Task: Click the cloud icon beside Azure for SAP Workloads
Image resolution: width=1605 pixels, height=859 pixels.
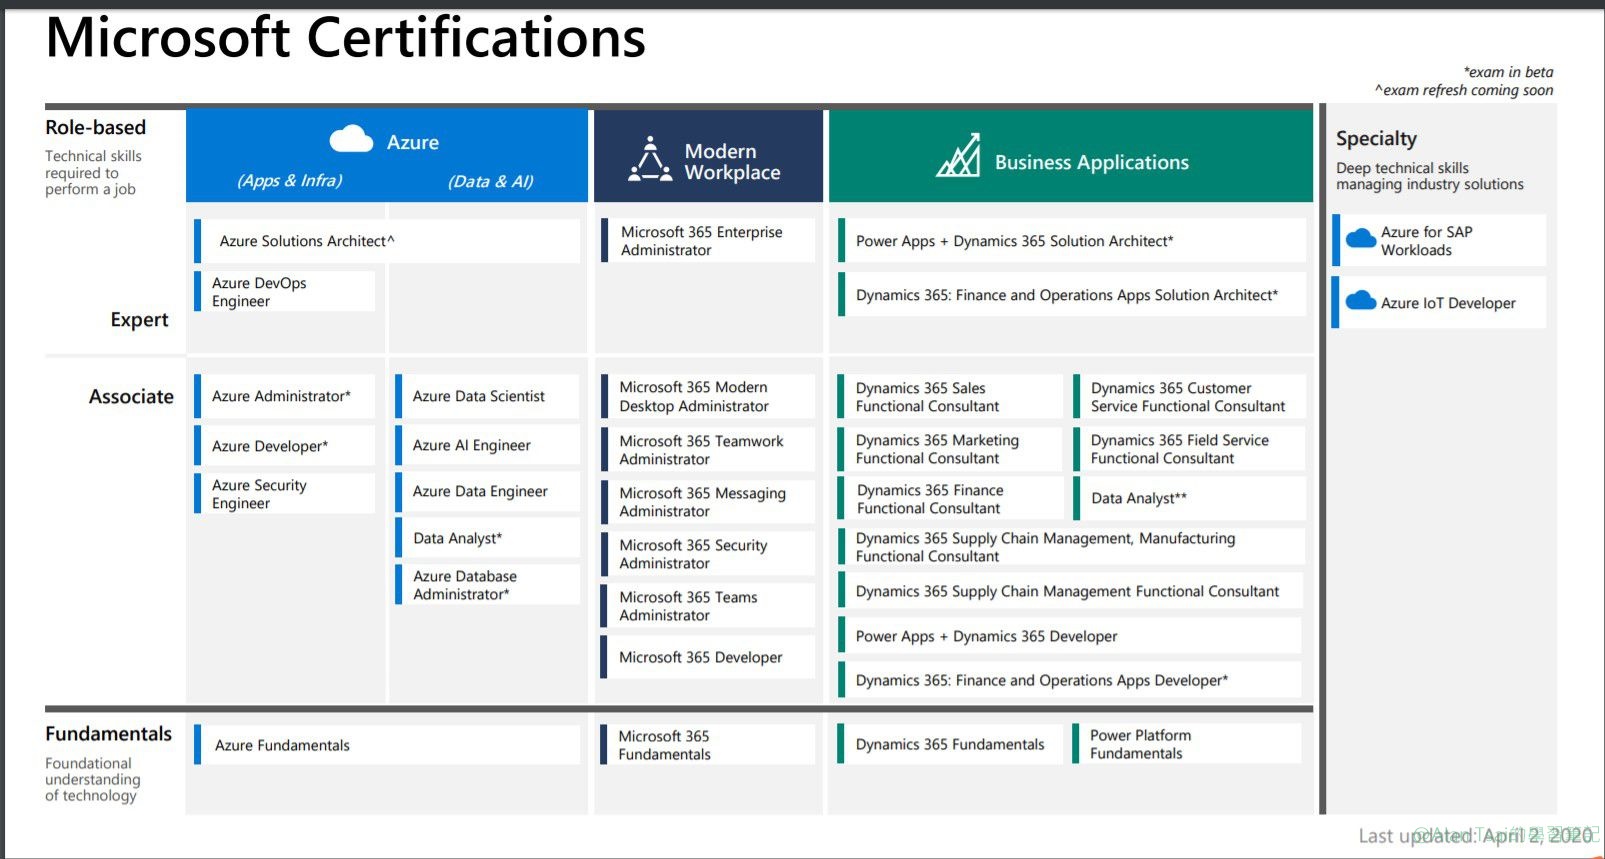Action: [1361, 238]
